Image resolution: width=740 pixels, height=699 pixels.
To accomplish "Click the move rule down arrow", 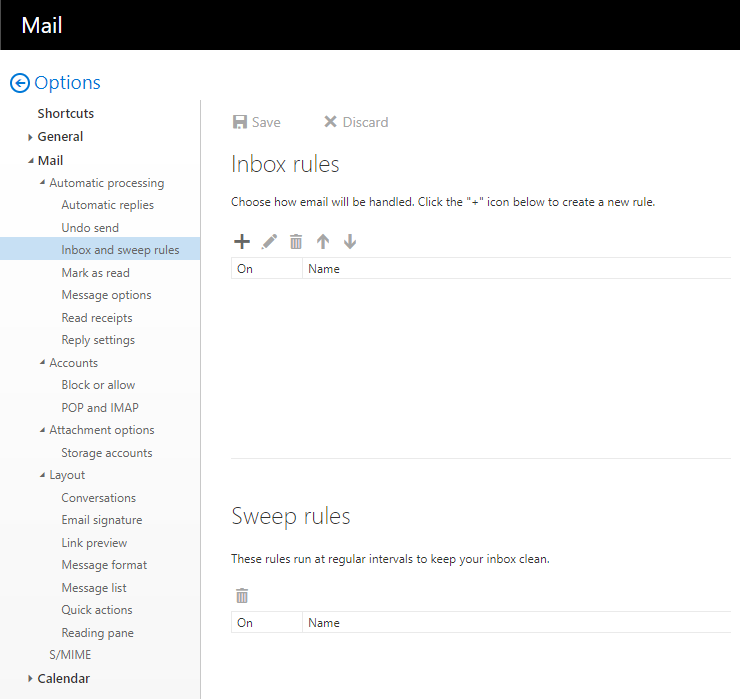I will tap(350, 241).
